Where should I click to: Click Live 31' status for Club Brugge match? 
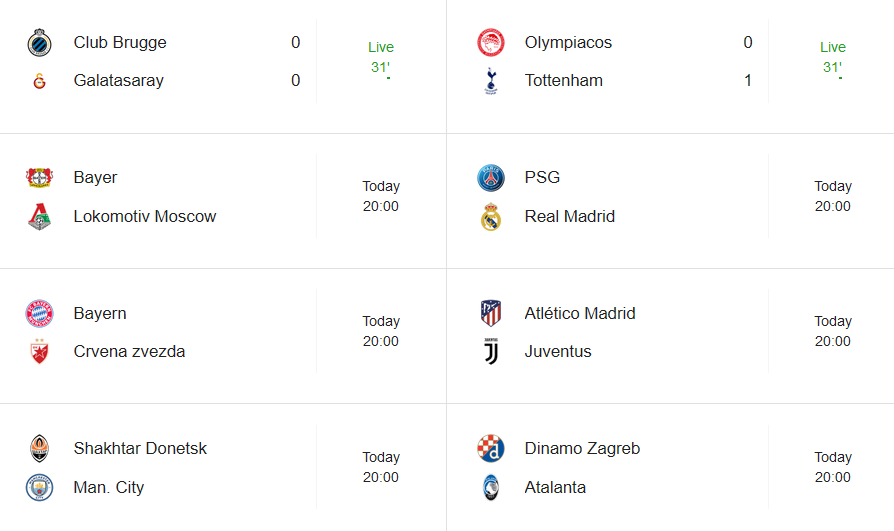tap(381, 57)
